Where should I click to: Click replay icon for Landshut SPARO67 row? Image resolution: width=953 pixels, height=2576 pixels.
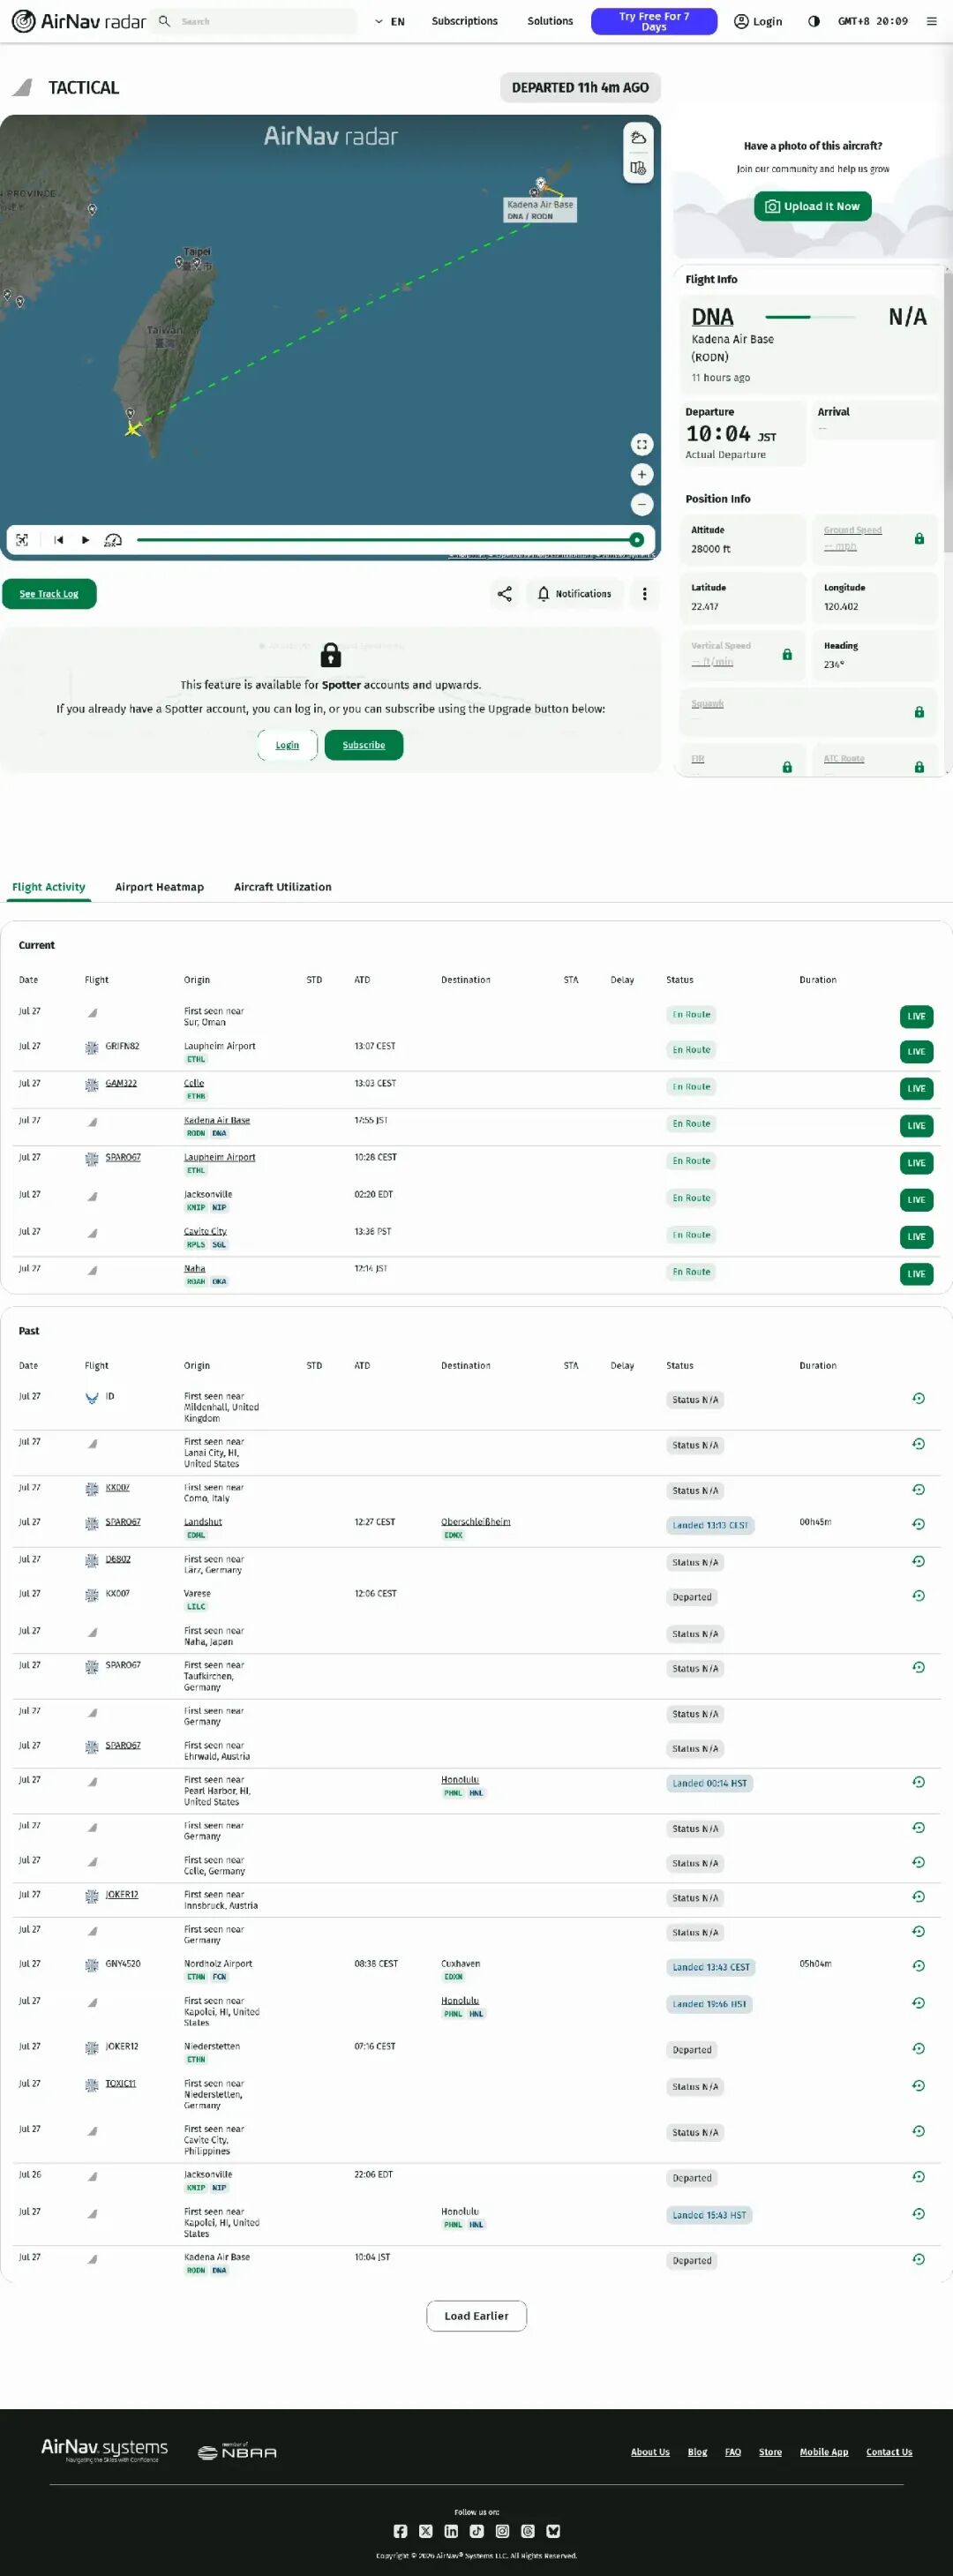(918, 1524)
